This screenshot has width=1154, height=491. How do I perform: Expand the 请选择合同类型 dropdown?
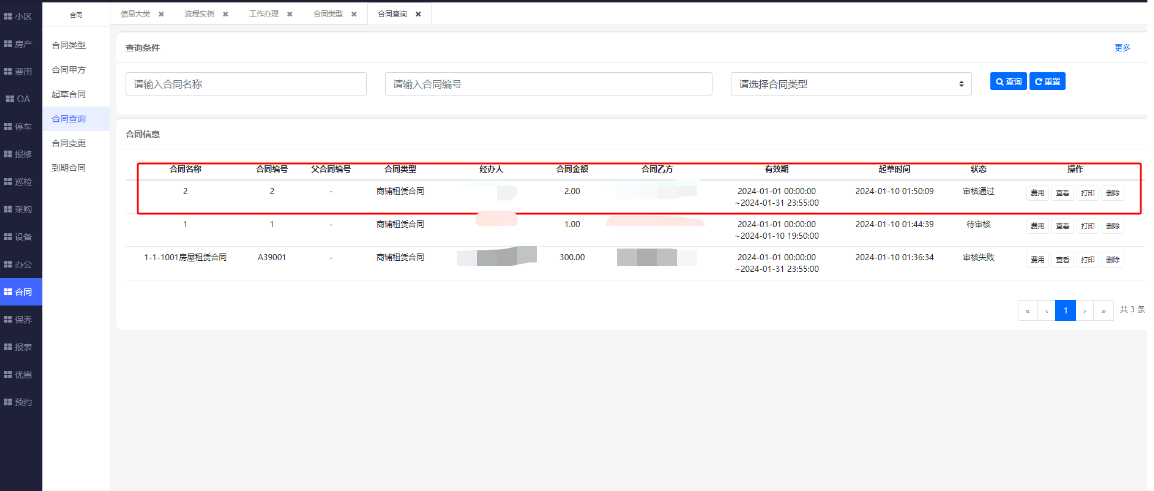tap(851, 84)
